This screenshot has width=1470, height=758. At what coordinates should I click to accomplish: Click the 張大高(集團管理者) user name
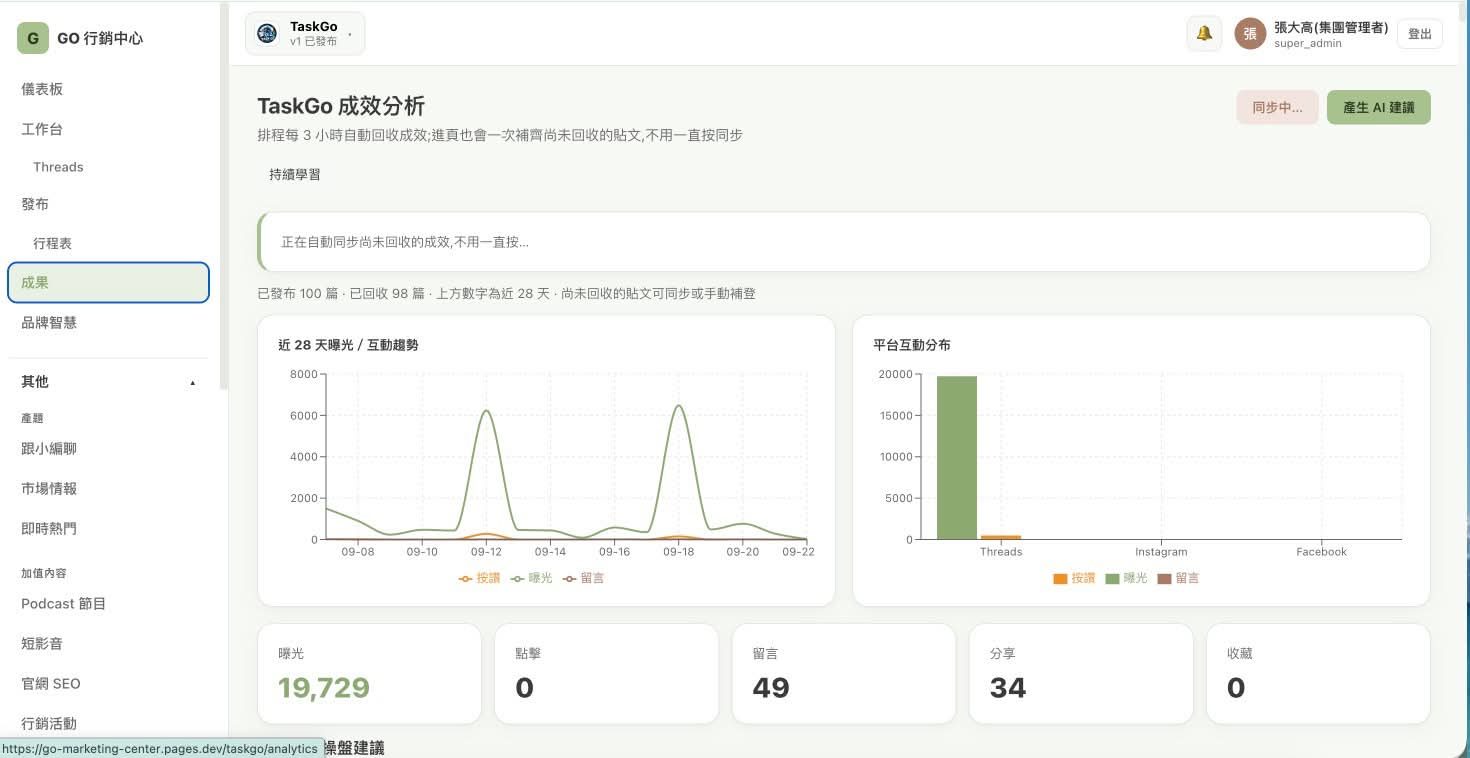coord(1331,27)
